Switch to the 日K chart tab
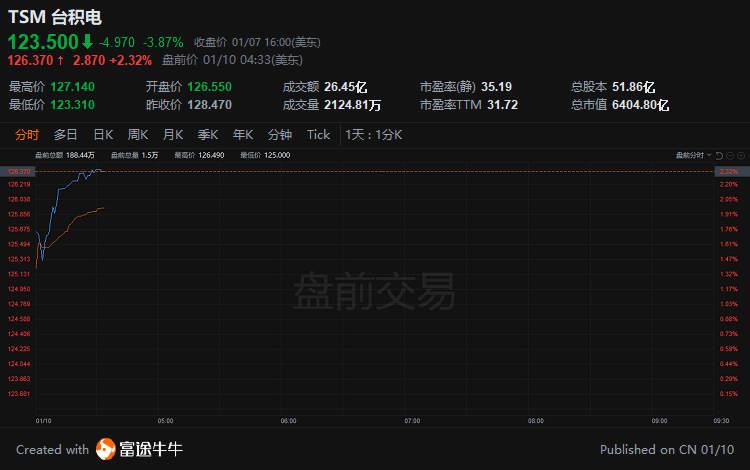Screen dimensions: 750x470 [103, 135]
